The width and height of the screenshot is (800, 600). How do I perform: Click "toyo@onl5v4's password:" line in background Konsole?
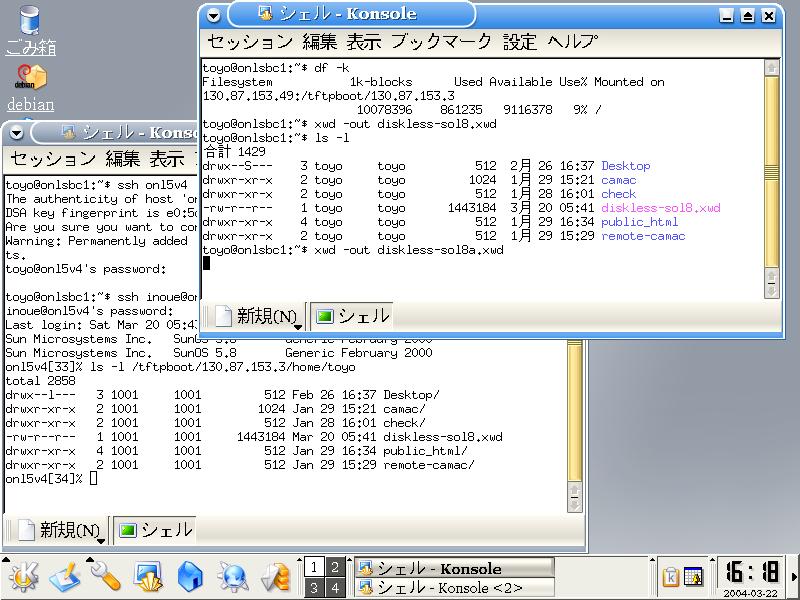86,269
